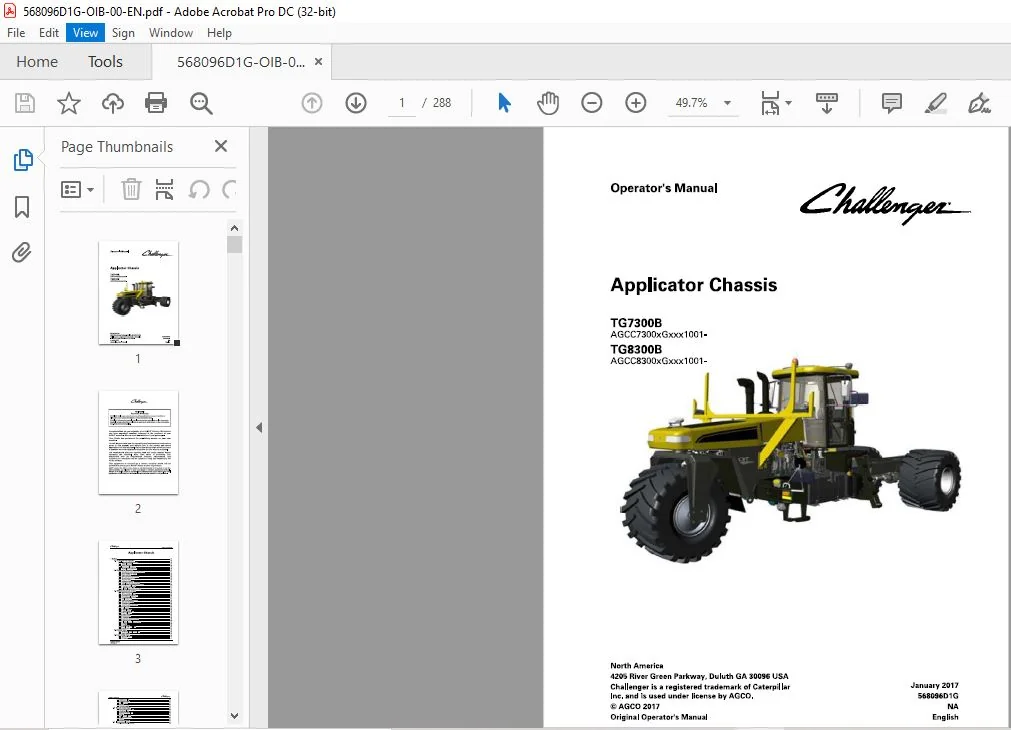The height and width of the screenshot is (730, 1011).
Task: Click the upload to cloud icon
Action: pyautogui.click(x=113, y=103)
